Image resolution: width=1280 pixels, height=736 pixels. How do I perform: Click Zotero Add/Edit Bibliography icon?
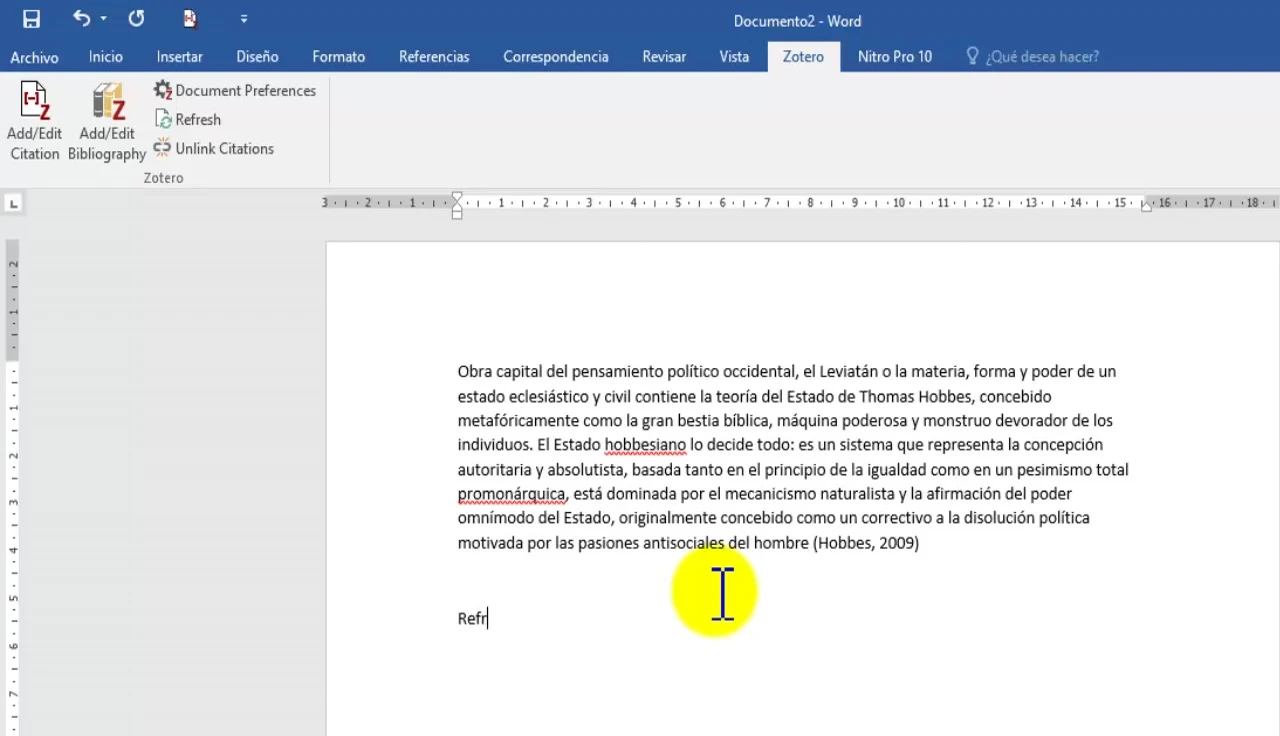pyautogui.click(x=107, y=101)
